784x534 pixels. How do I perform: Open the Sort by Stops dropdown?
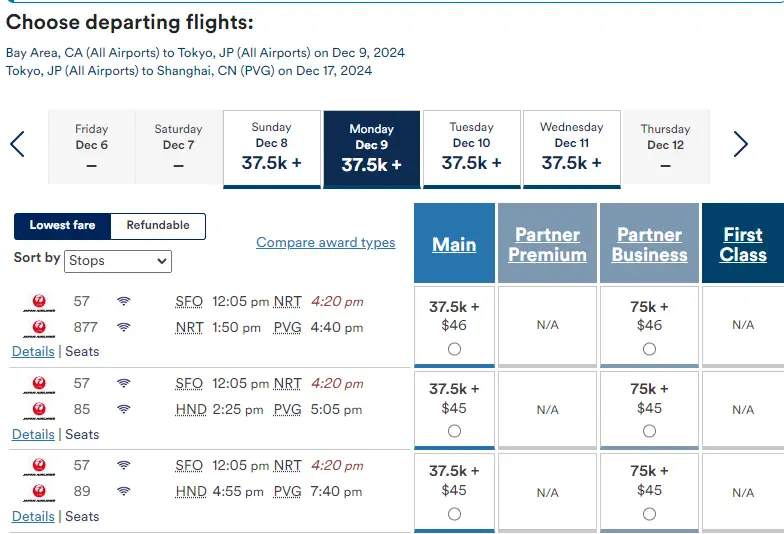click(119, 261)
